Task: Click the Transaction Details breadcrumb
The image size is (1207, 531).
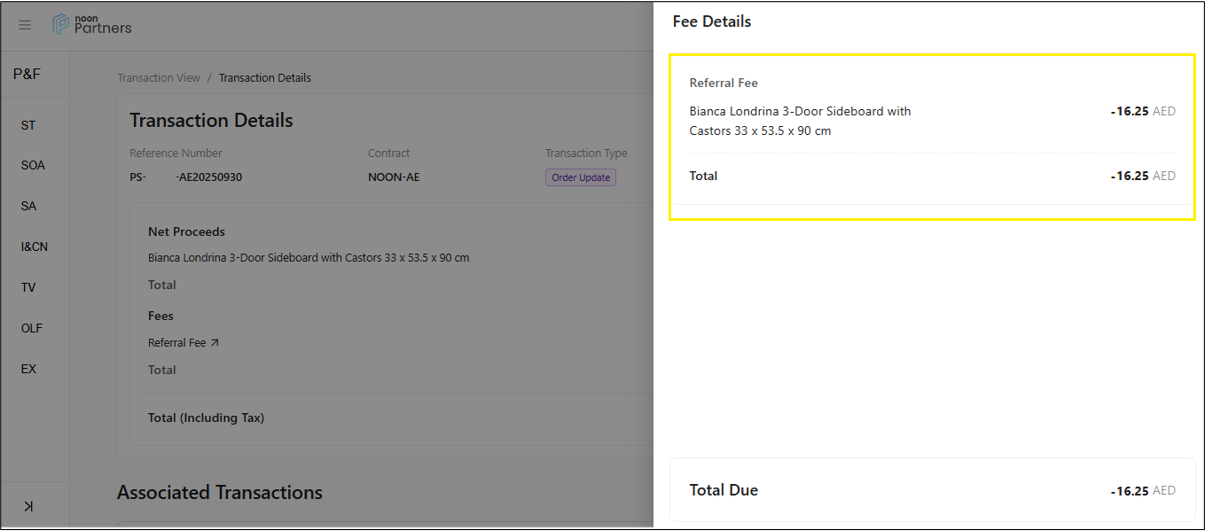Action: point(265,78)
